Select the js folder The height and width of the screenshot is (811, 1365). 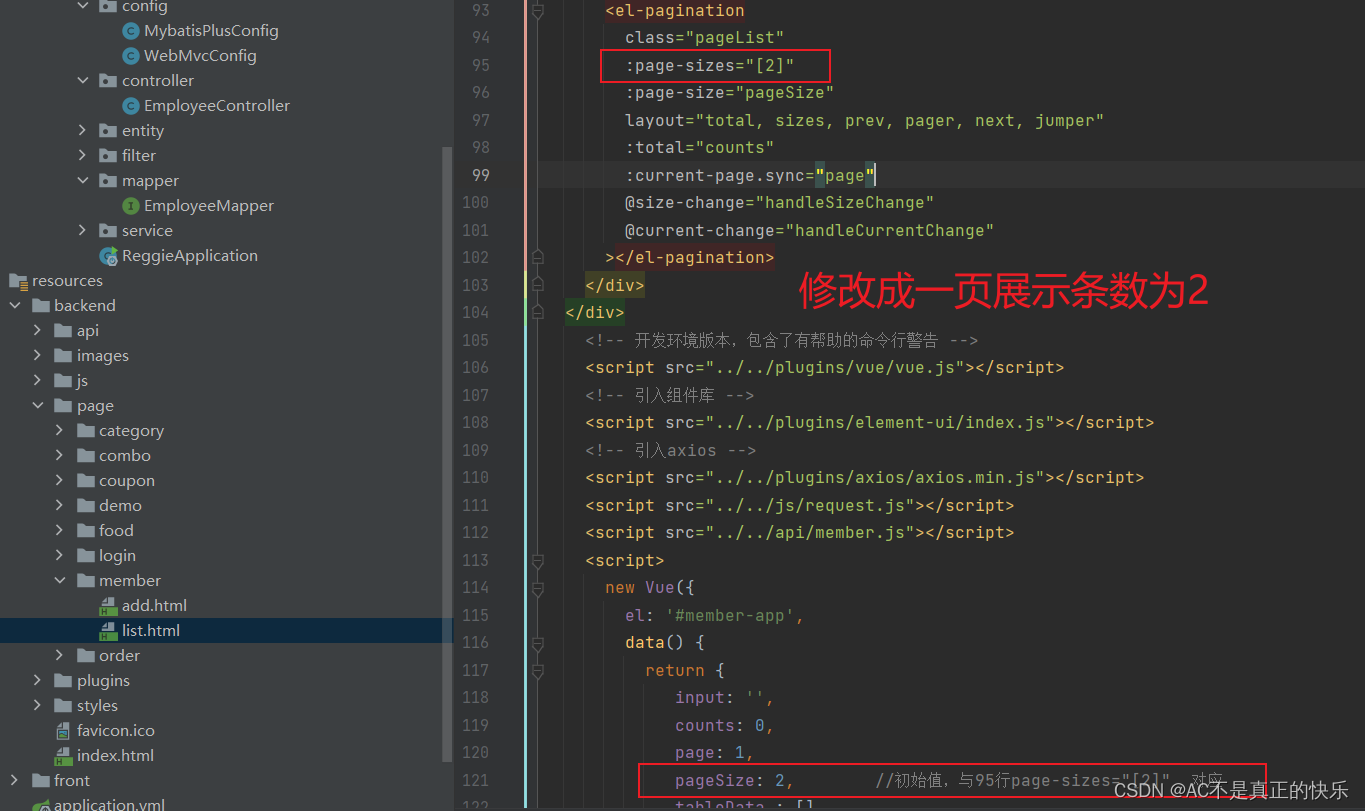[82, 381]
